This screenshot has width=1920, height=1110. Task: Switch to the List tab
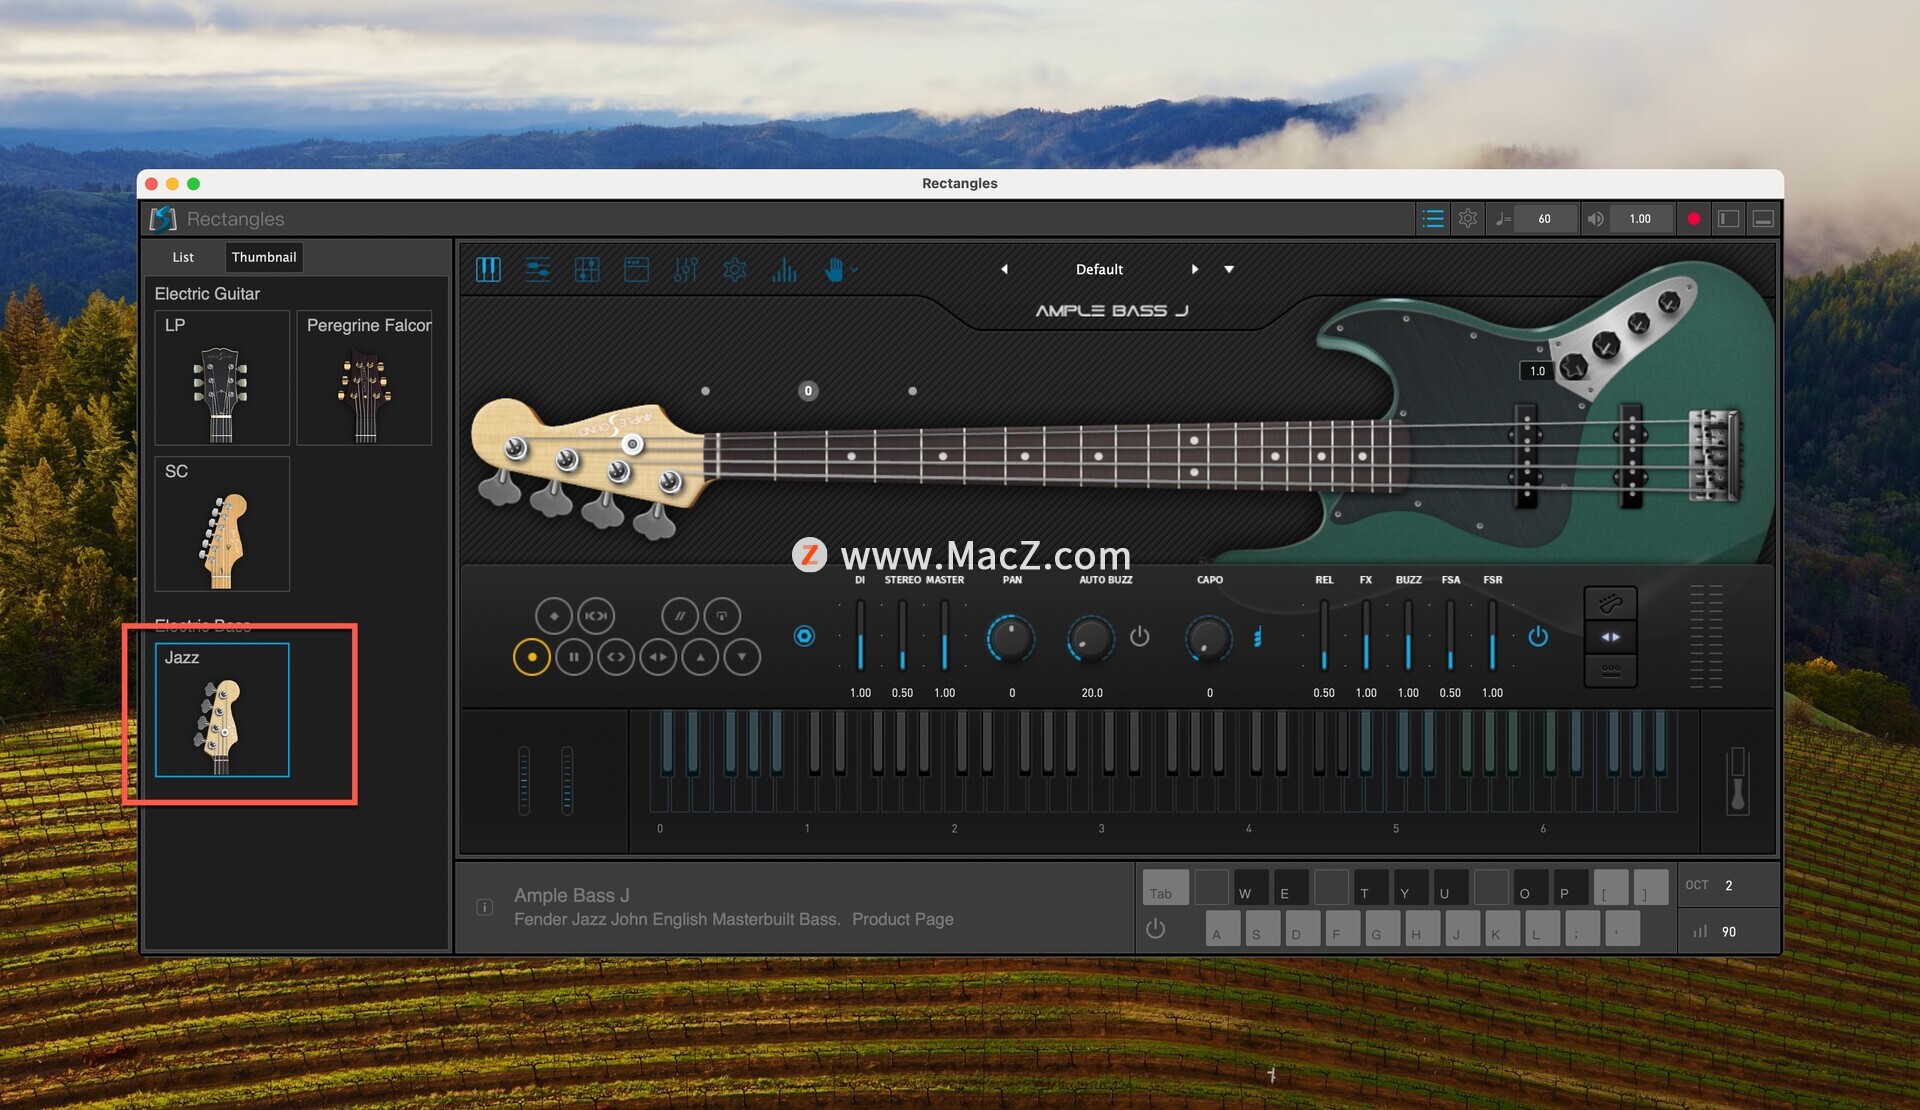click(183, 257)
